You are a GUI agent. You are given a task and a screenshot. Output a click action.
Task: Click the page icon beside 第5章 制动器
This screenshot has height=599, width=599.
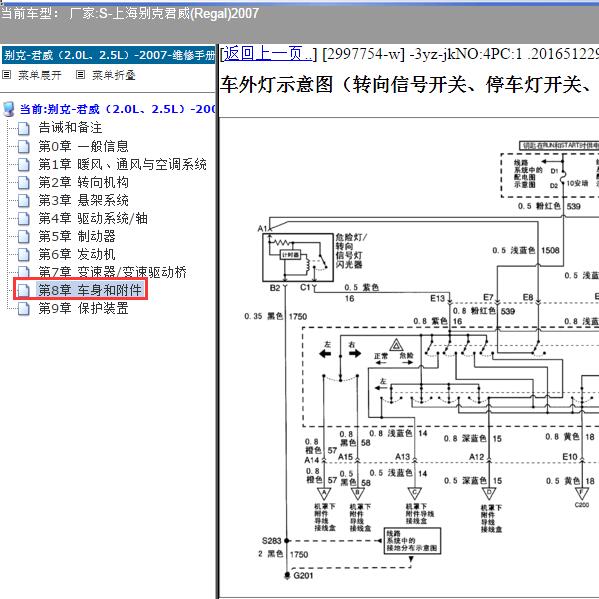(x=24, y=236)
